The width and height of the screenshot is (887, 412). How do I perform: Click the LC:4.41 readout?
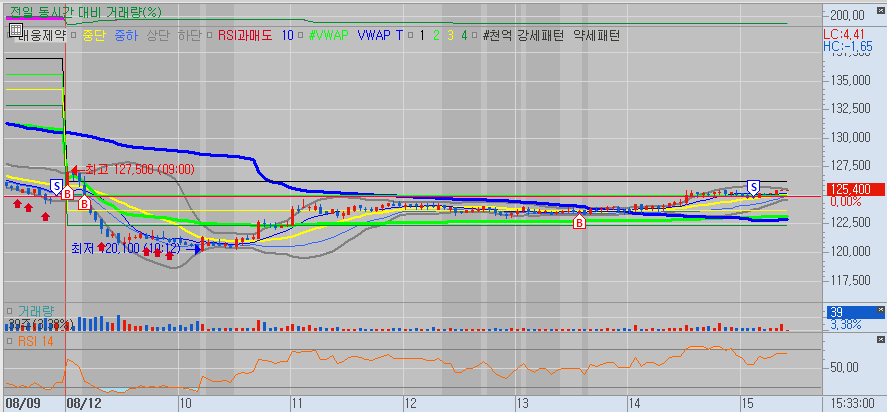click(x=845, y=35)
